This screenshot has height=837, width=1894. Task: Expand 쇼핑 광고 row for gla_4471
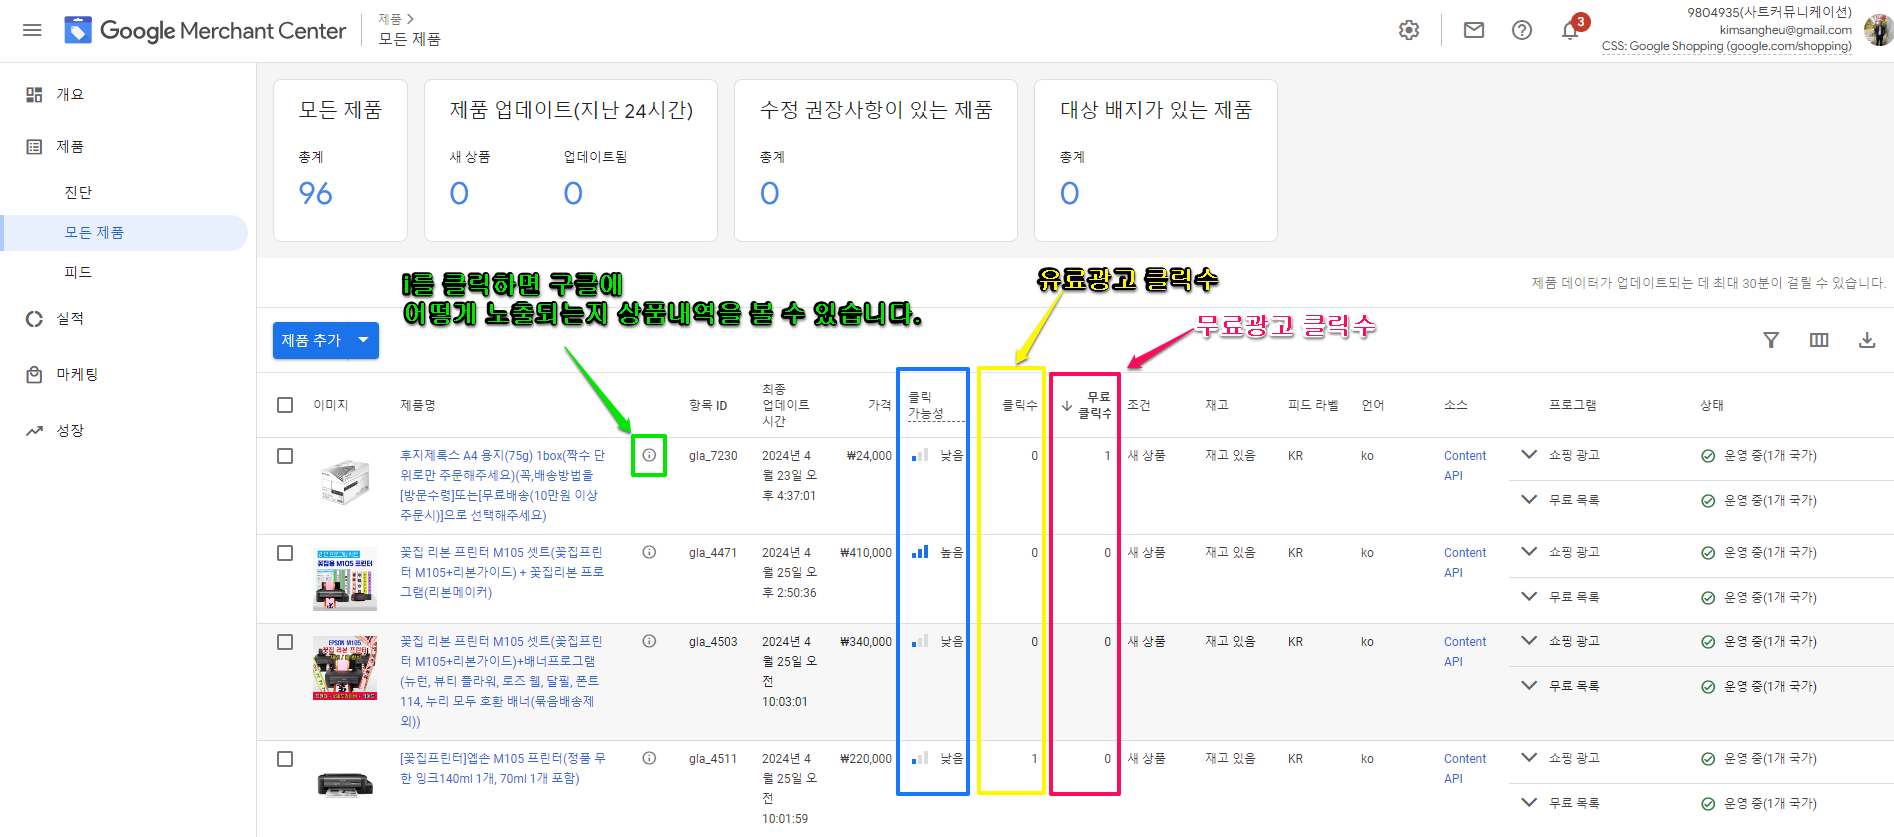coord(1529,551)
